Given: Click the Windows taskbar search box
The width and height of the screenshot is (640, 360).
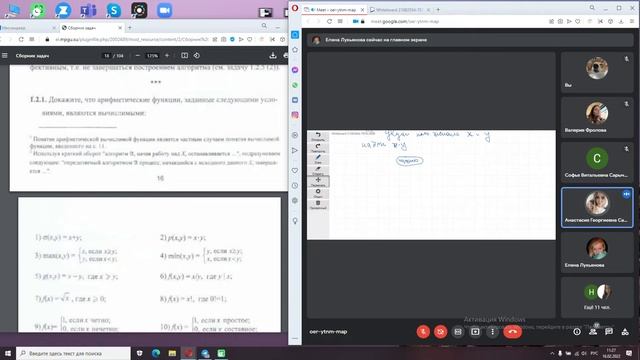Looking at the screenshot, I should (x=73, y=353).
